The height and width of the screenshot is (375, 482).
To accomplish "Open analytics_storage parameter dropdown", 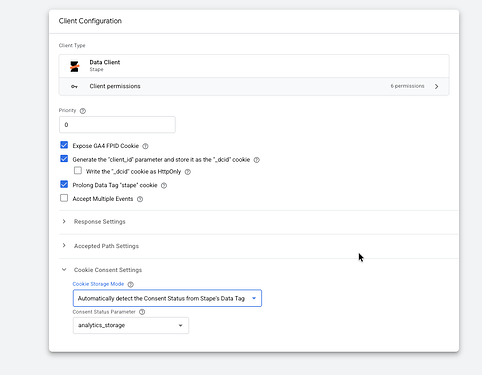I will click(131, 325).
